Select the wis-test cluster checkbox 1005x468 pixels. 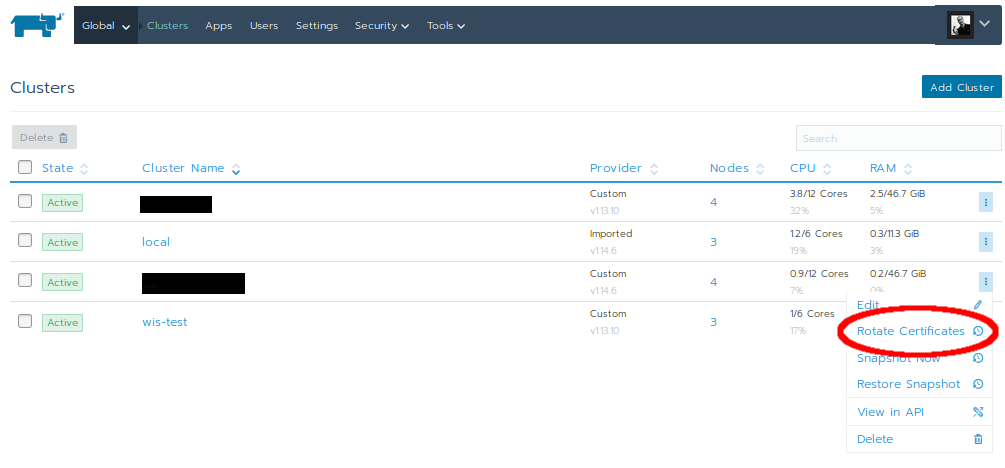(x=25, y=321)
